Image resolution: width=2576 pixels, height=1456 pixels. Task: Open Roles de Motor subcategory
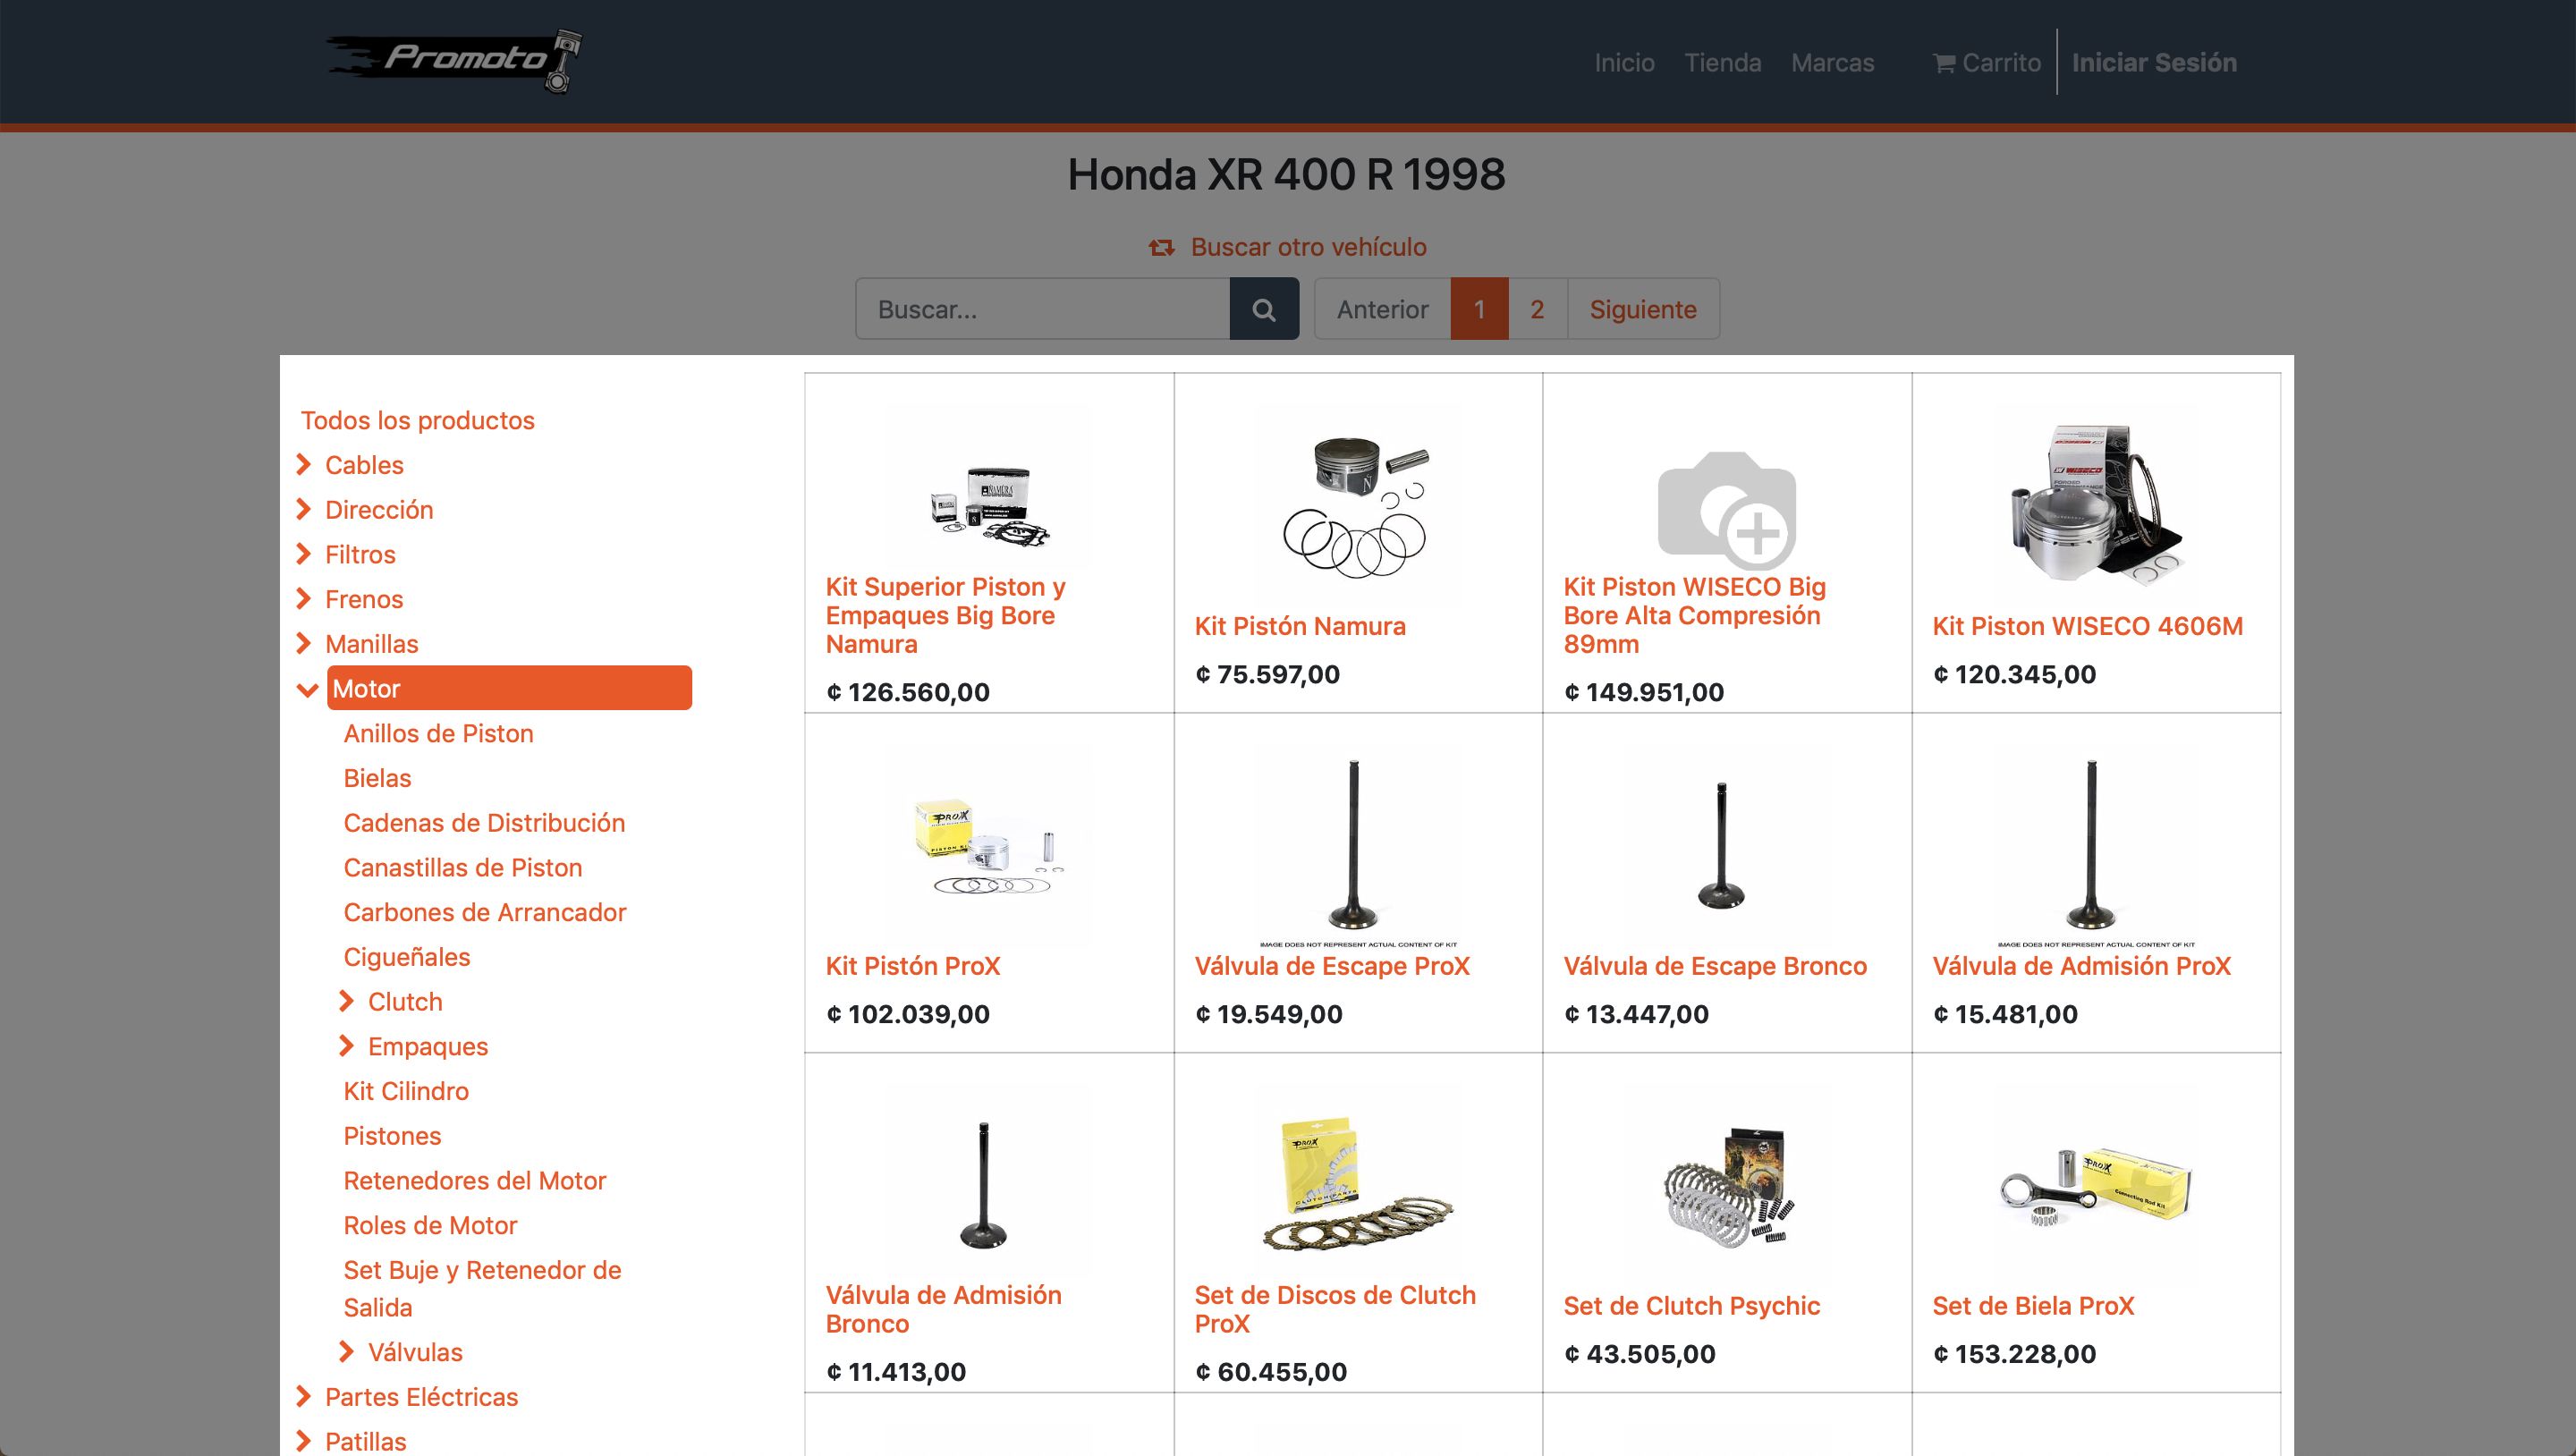coord(430,1225)
